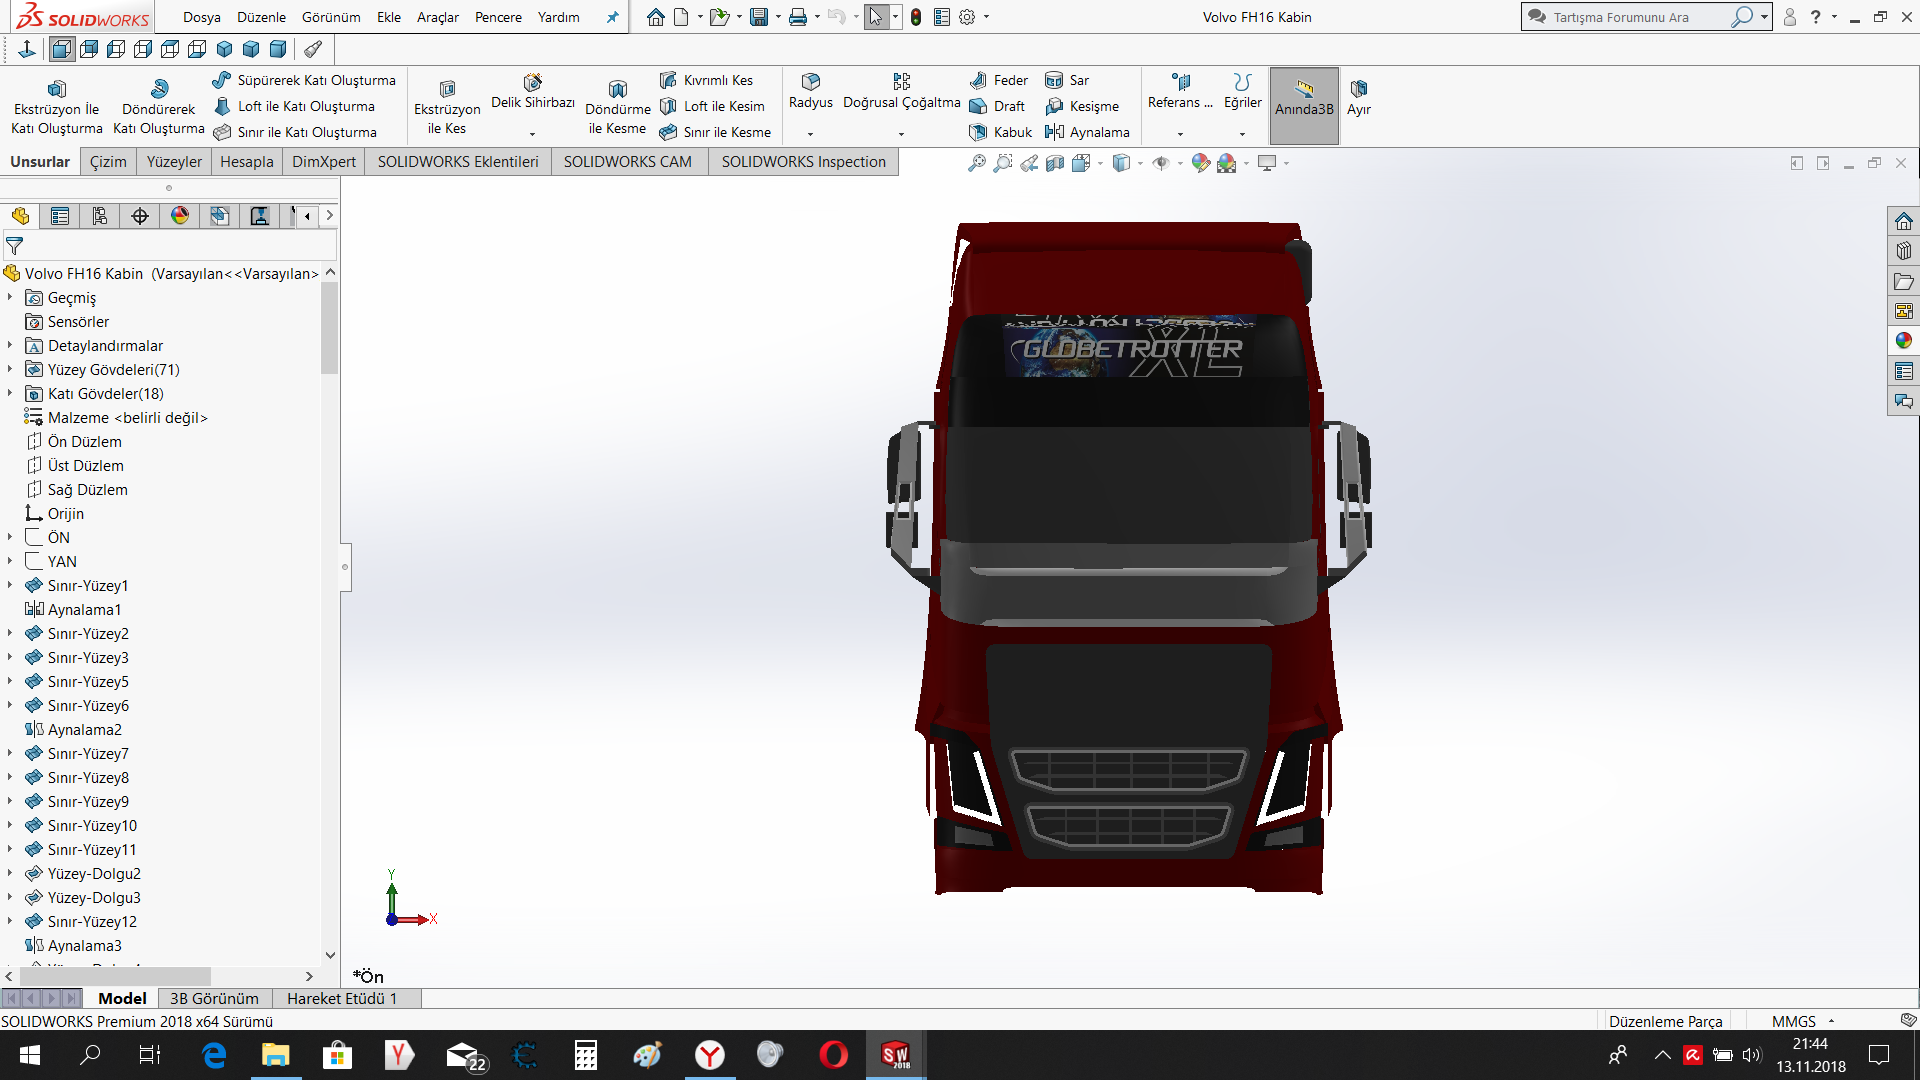1920x1080 pixels.
Task: Select Döndürme ile Kesme tool
Action: tap(618, 107)
